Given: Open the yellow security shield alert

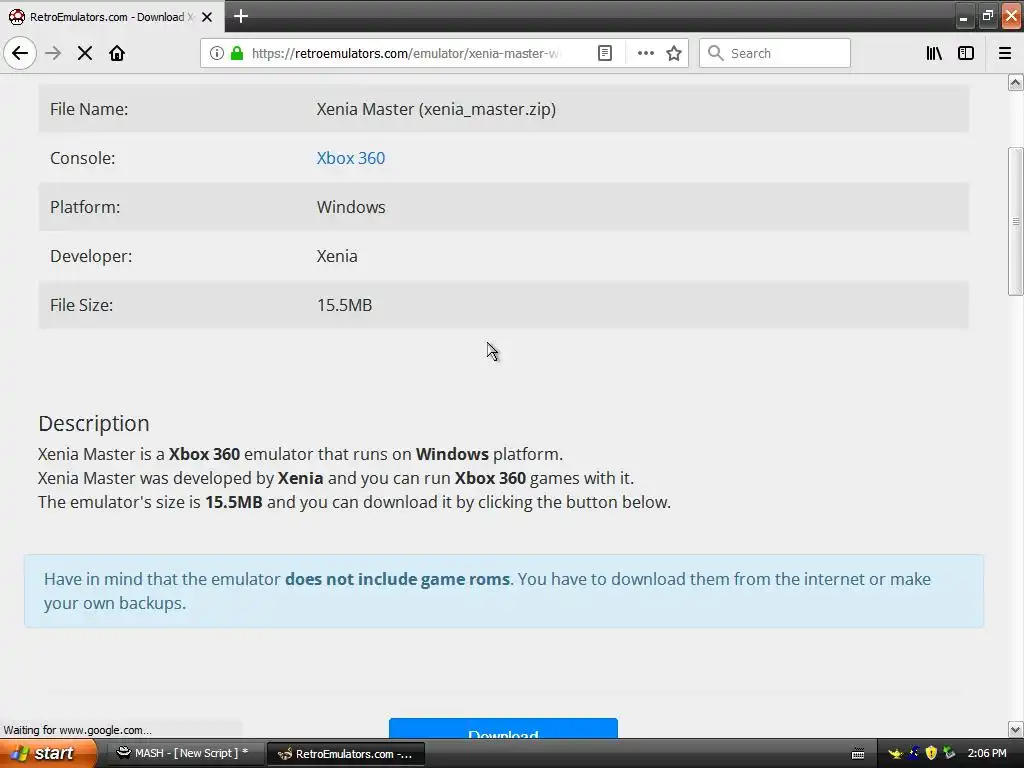Looking at the screenshot, I should coord(931,753).
